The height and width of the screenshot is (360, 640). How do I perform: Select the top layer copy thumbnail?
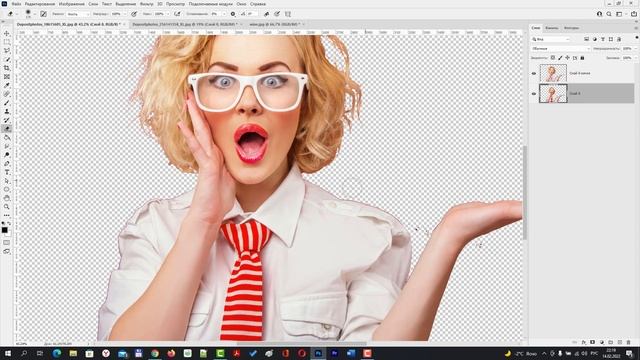click(553, 73)
